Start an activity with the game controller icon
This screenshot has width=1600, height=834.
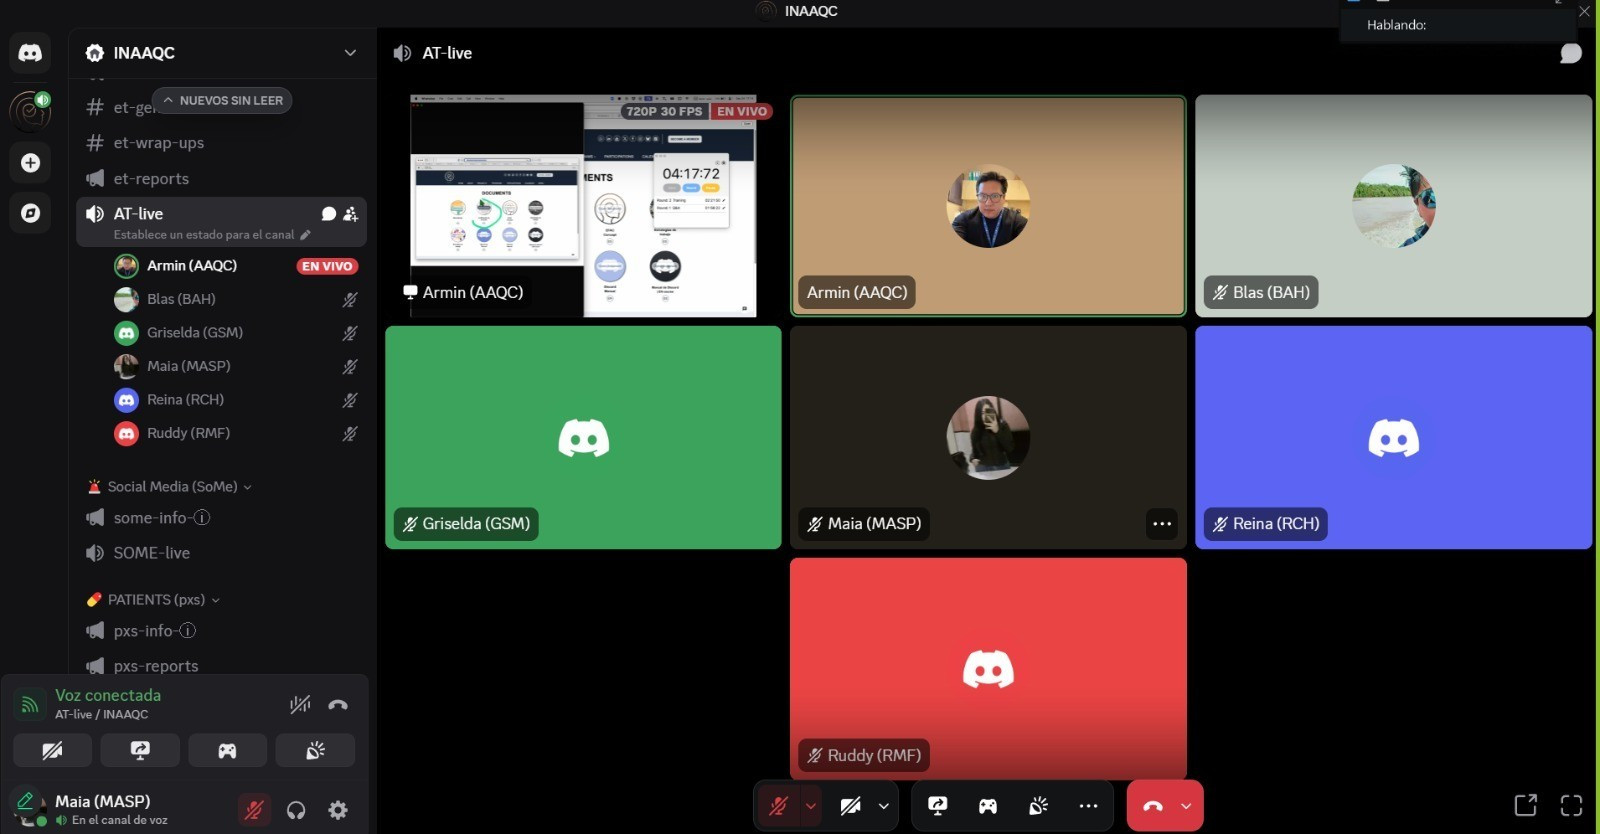[x=987, y=806]
